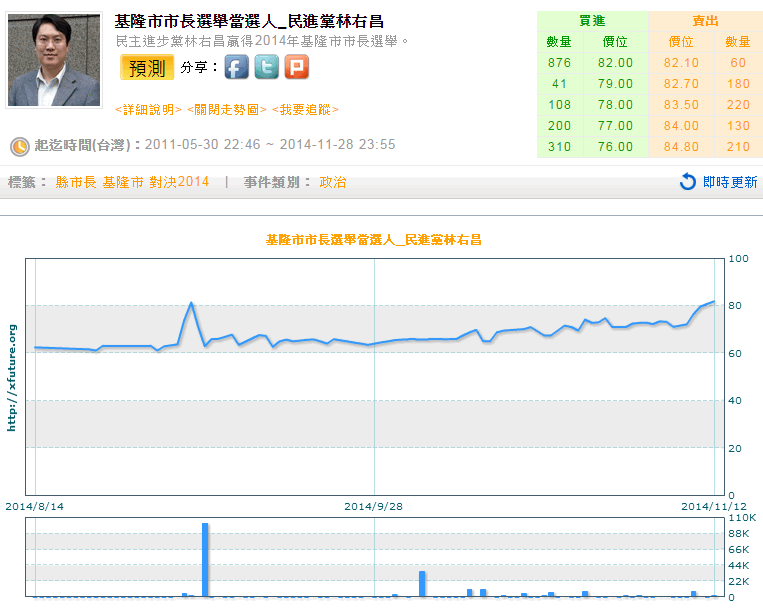Click the 2014/11/12 date axis label
The width and height of the screenshot is (763, 608).
(x=714, y=506)
